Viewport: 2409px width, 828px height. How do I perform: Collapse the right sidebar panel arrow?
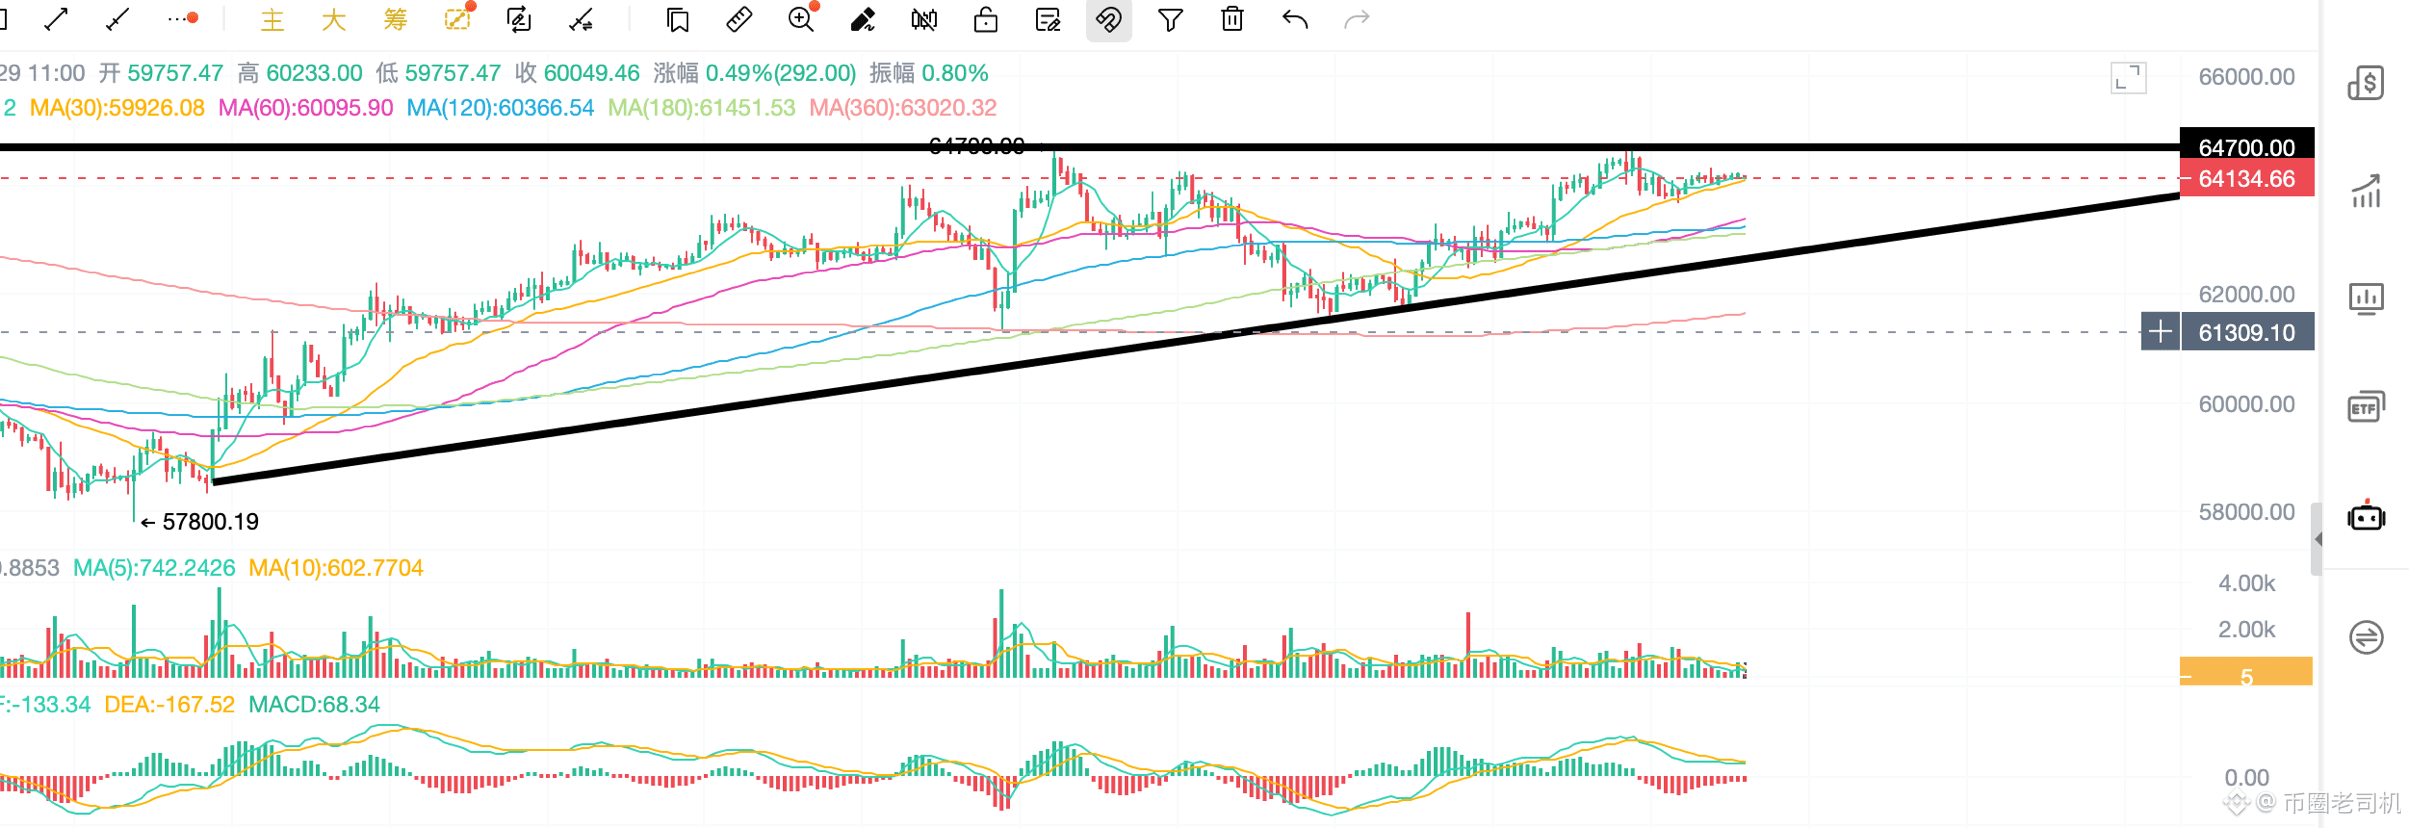pos(2317,539)
